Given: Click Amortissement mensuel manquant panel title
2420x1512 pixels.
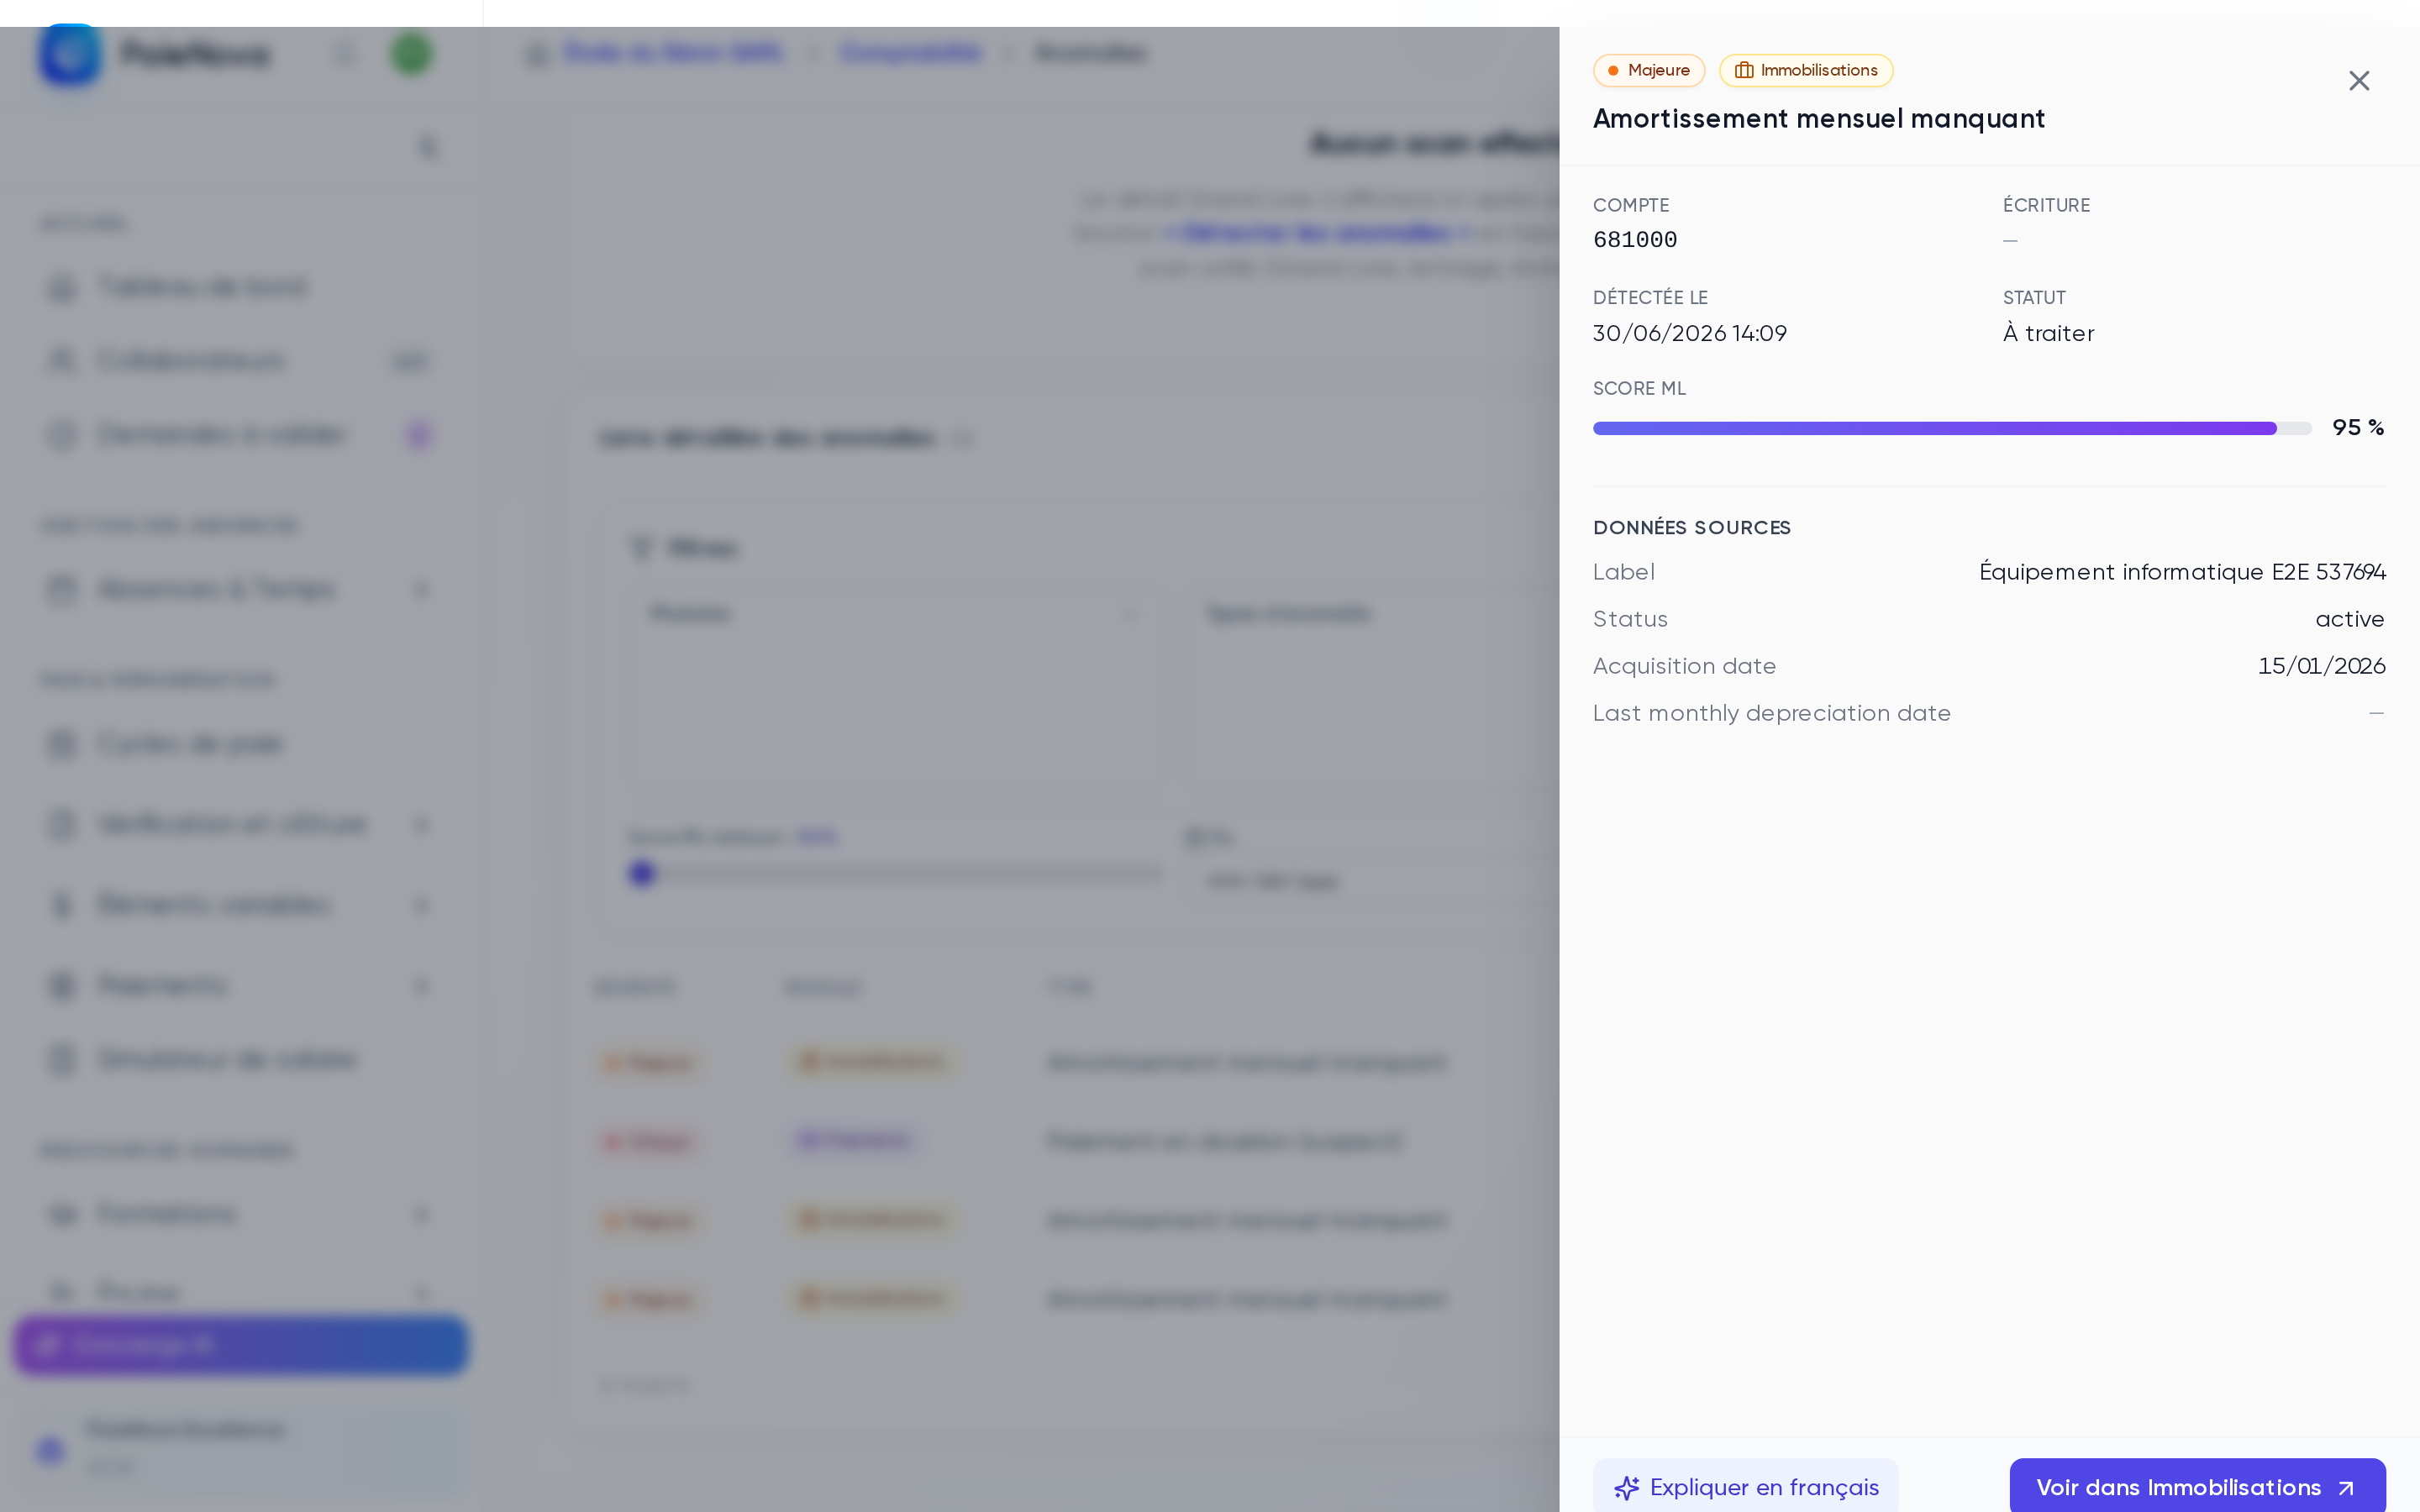Looking at the screenshot, I should coord(1818,119).
